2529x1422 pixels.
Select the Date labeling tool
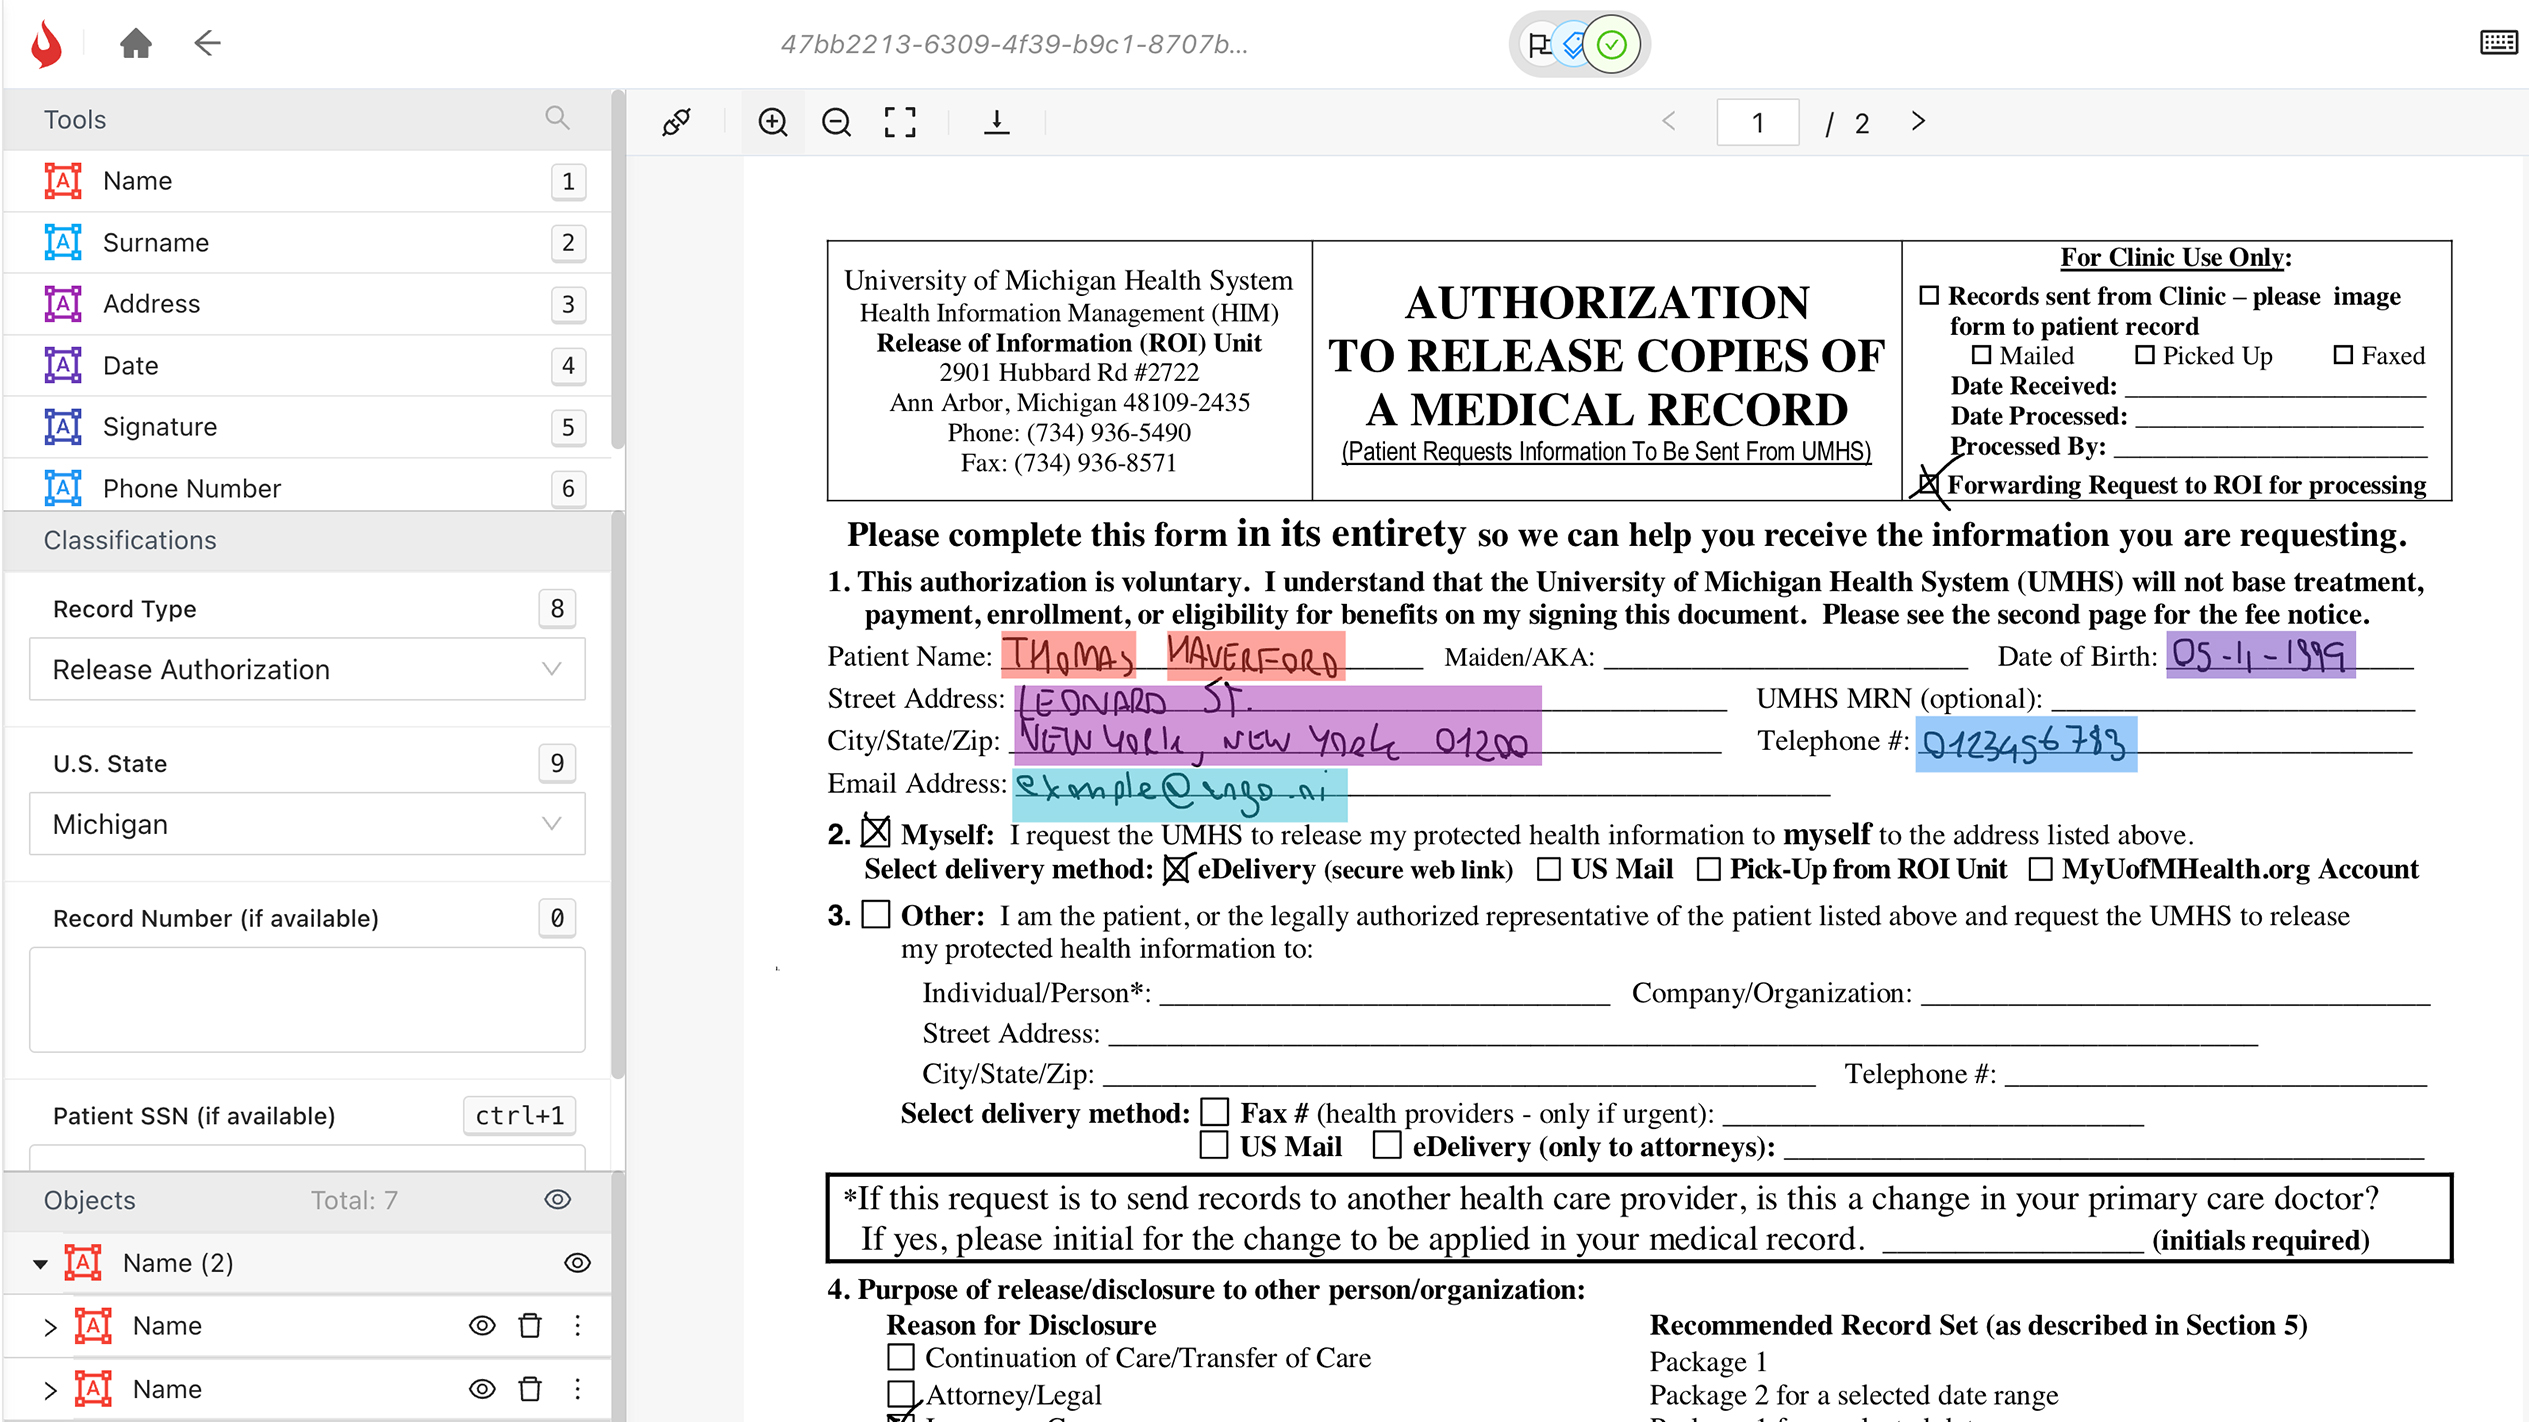pyautogui.click(x=308, y=366)
